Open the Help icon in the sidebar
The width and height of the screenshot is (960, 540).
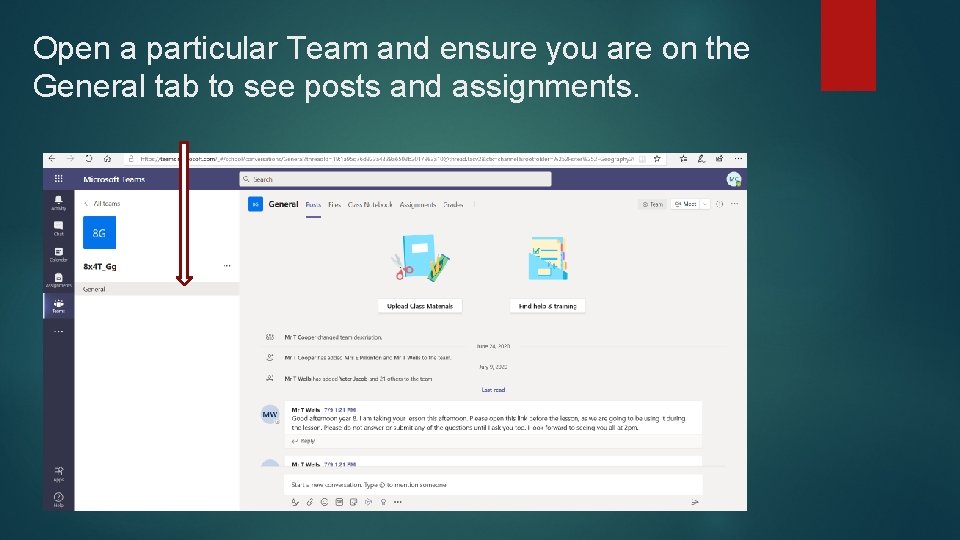pyautogui.click(x=58, y=500)
